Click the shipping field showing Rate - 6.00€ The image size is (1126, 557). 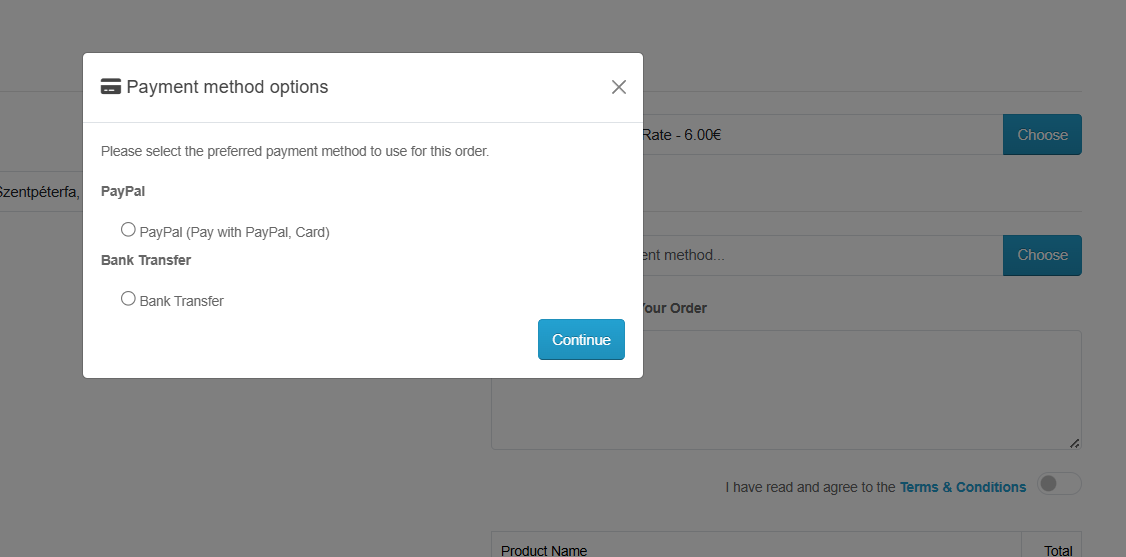click(x=820, y=135)
